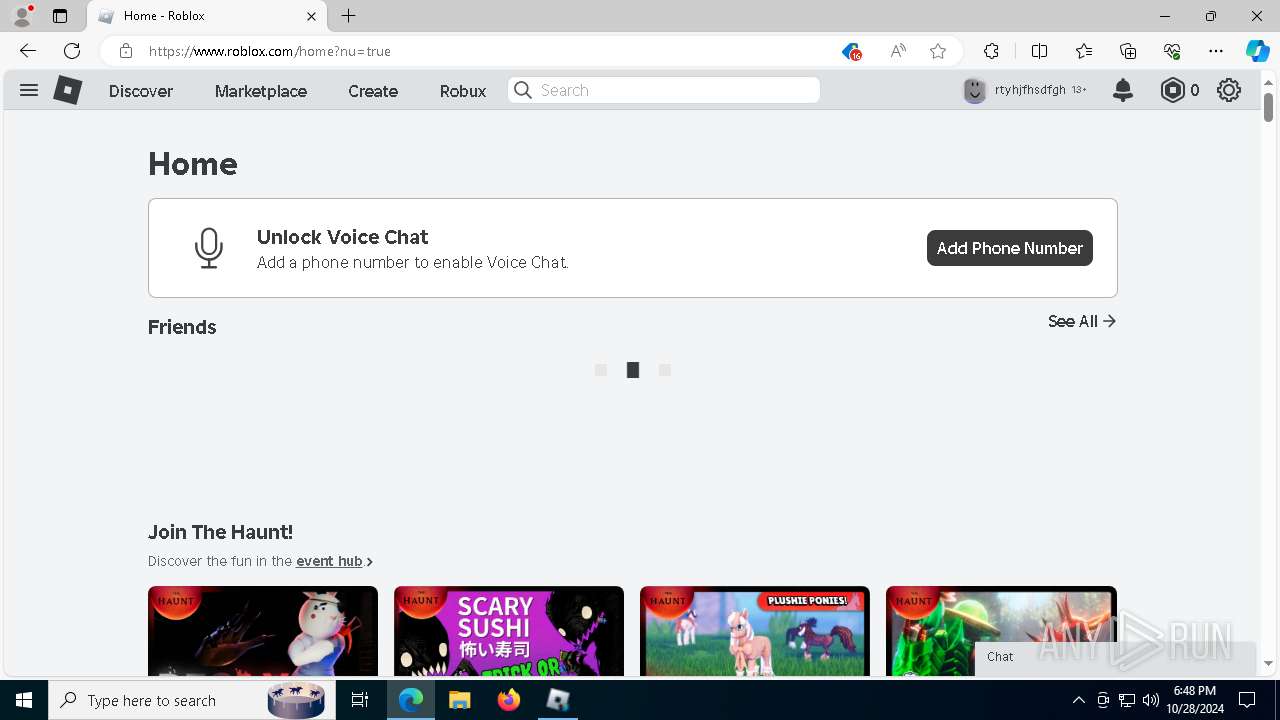
Task: Open Edge Settings and more menu
Action: [x=1216, y=51]
